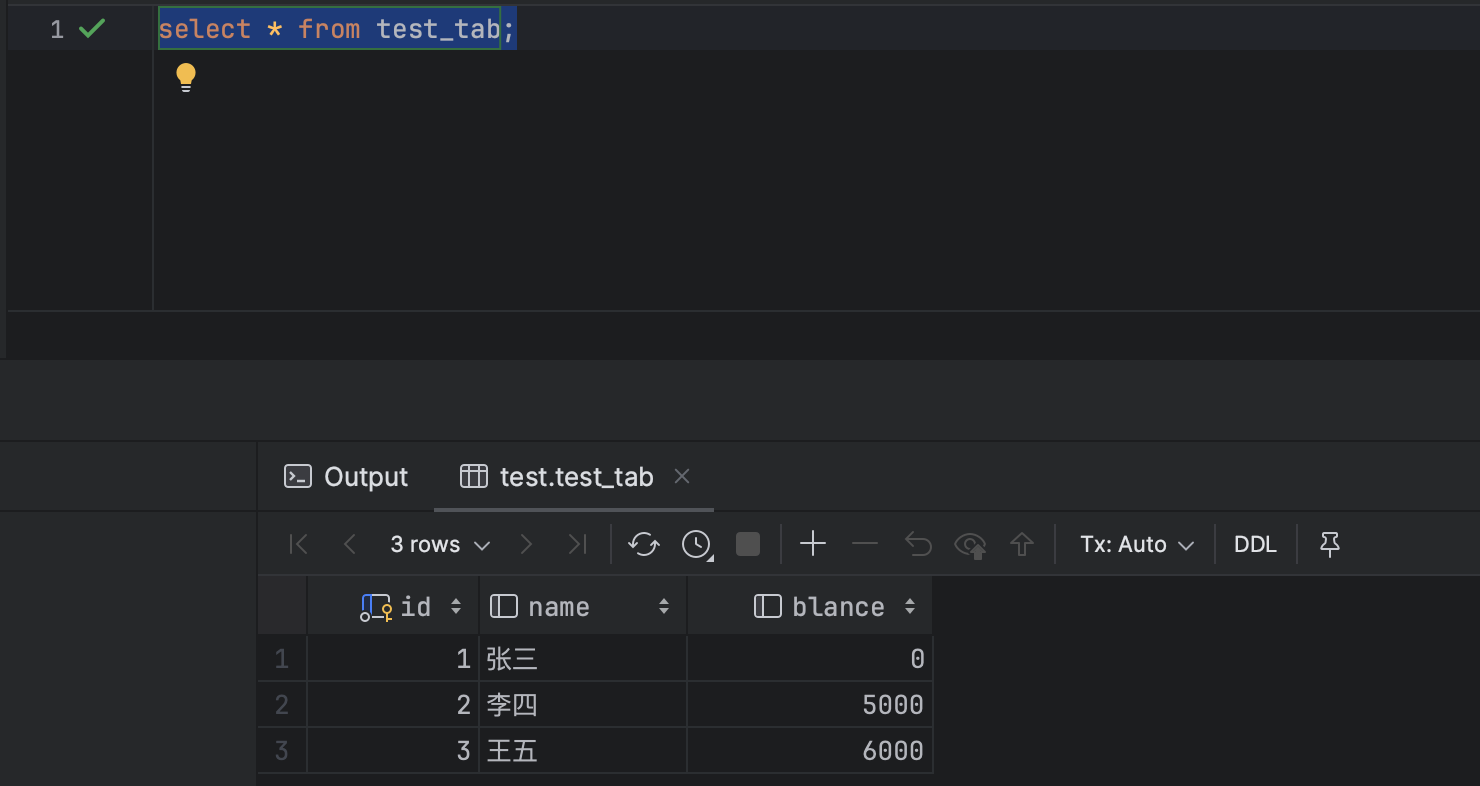Expand the Tx: Auto transaction dropdown

point(1137,544)
